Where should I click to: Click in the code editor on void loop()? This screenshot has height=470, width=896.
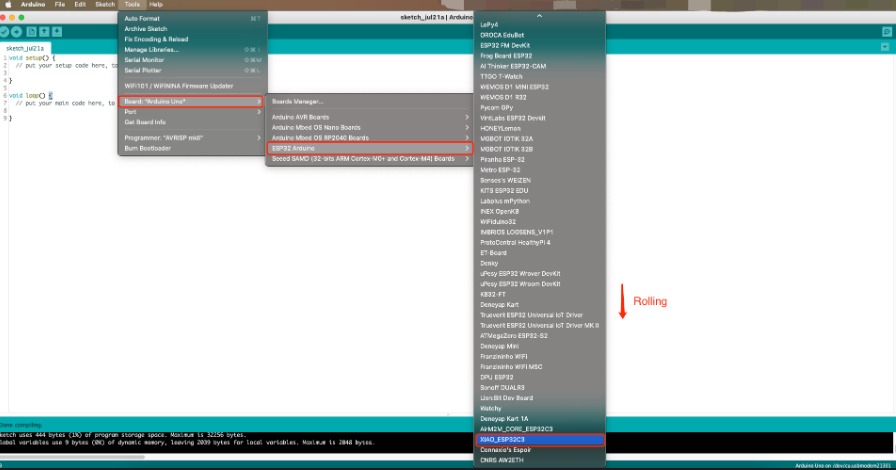(27, 95)
